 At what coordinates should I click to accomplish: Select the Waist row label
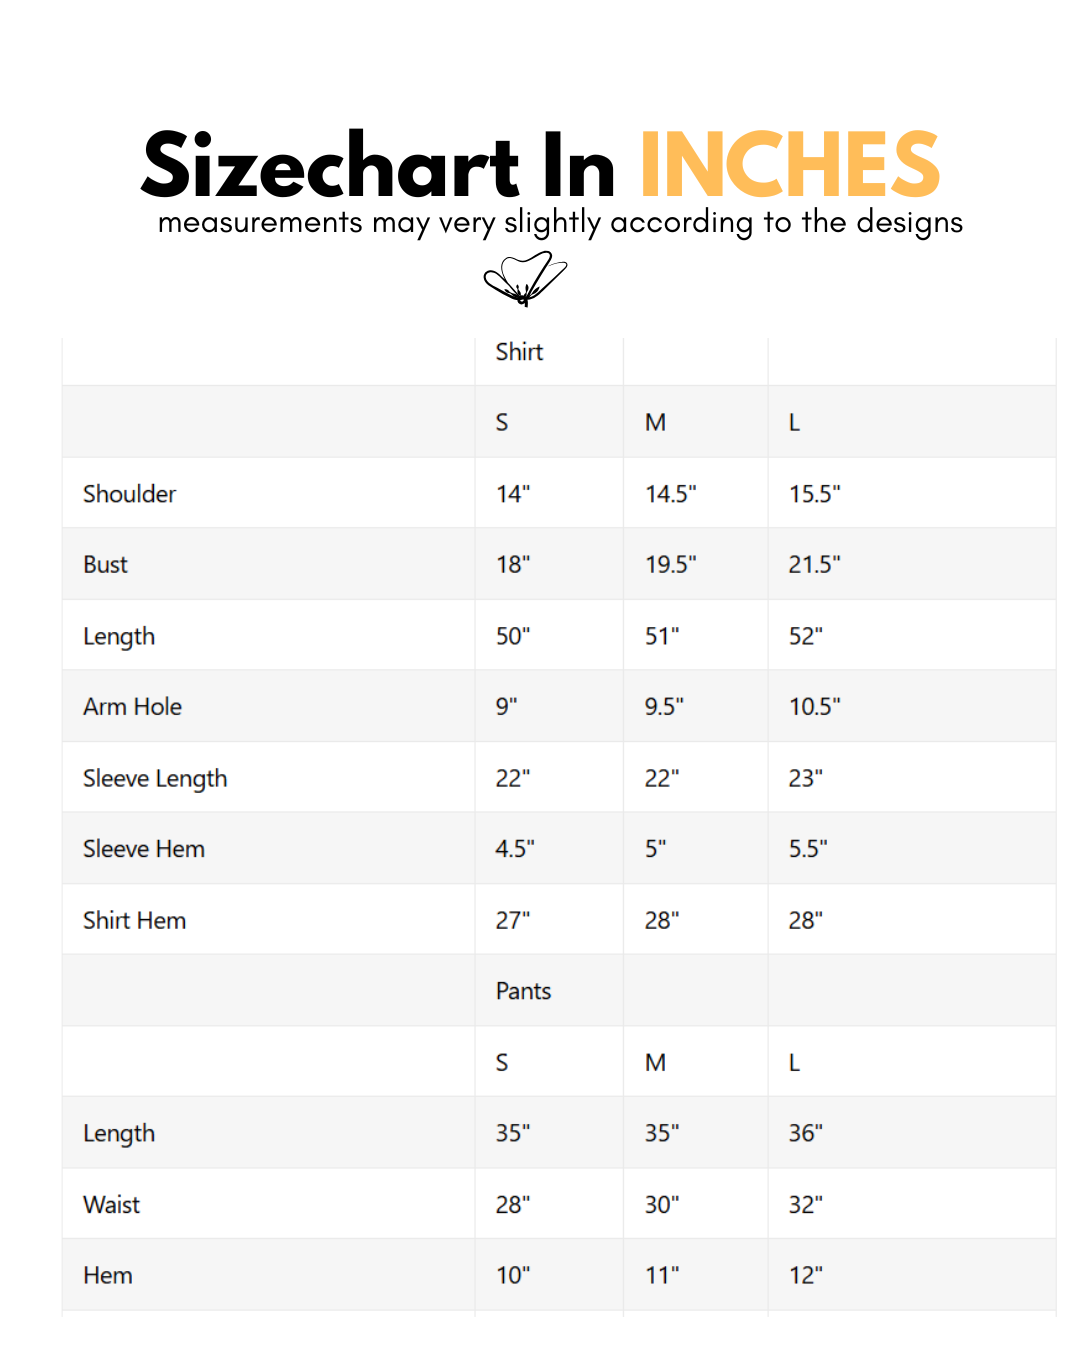(111, 1205)
